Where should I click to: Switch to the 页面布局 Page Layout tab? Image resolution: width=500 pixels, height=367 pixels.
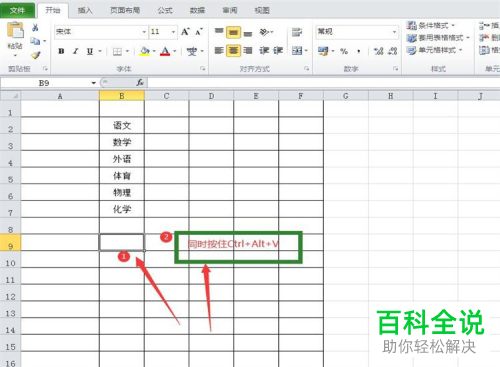[125, 10]
